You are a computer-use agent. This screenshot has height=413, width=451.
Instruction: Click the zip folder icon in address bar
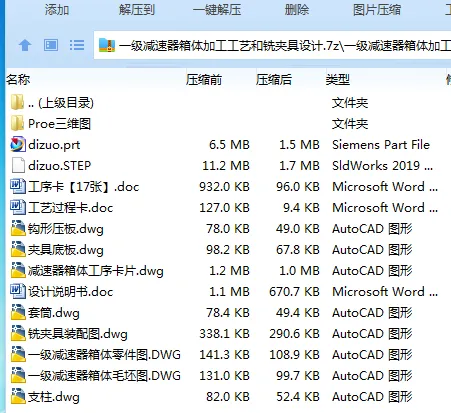click(107, 45)
